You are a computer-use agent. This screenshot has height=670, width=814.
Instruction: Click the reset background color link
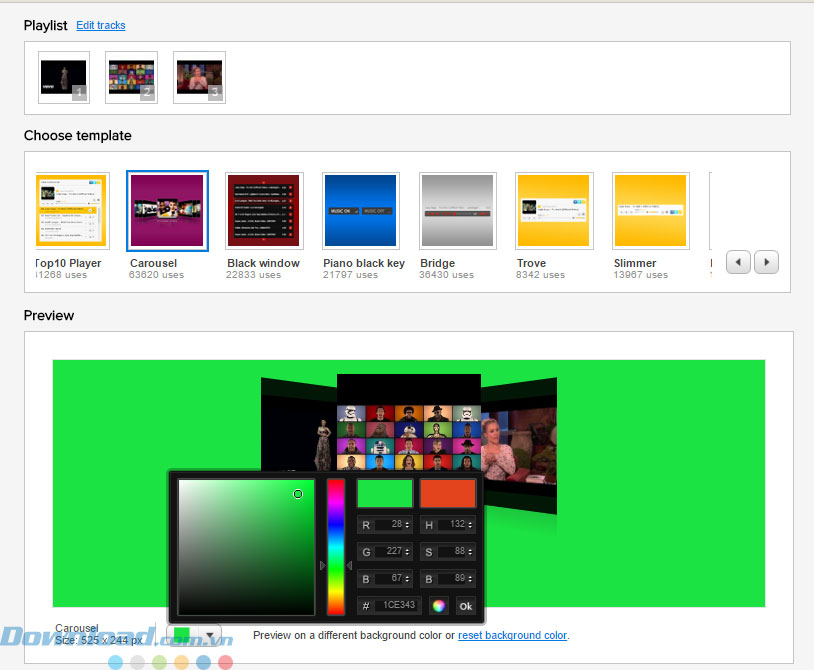click(x=512, y=635)
